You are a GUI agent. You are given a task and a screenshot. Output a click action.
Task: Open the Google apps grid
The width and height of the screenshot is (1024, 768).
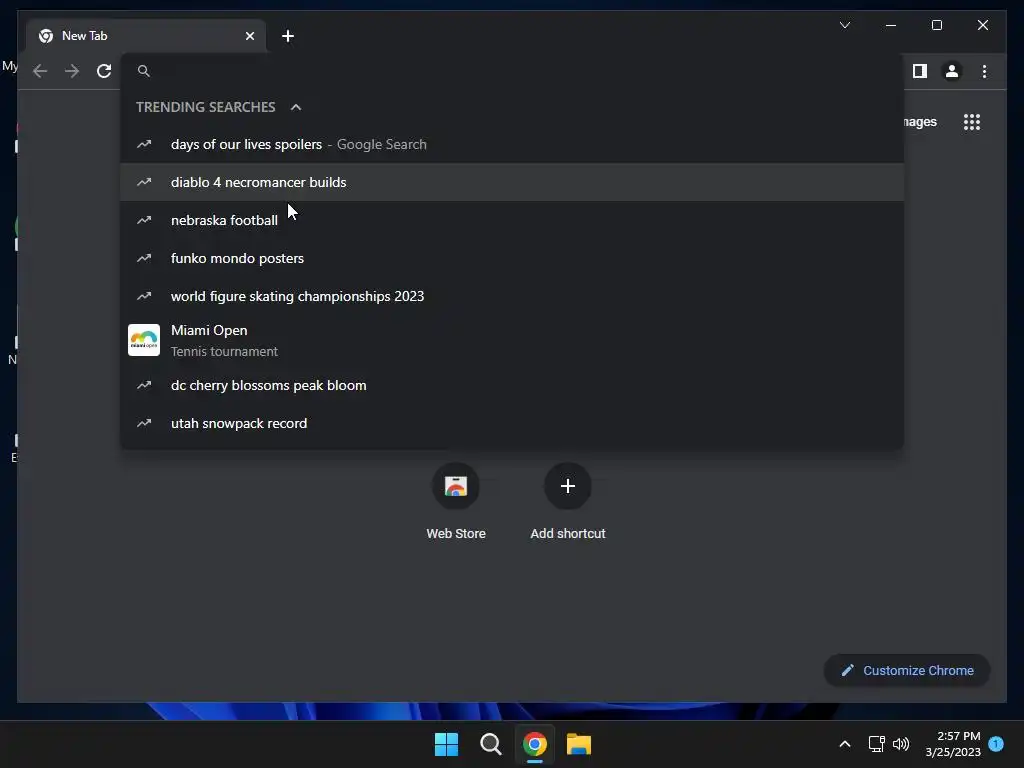coord(972,122)
